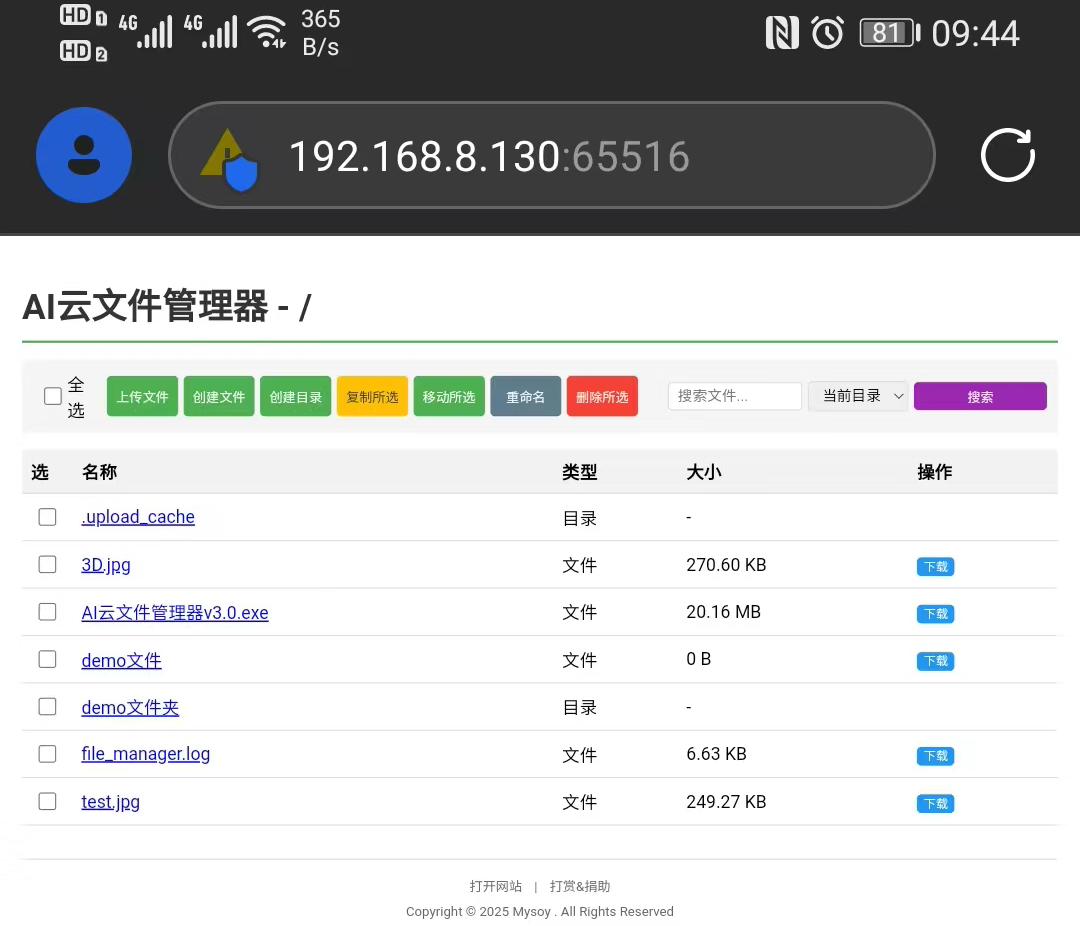Select the AI云文件管理器v3.0.exe checkbox
The height and width of the screenshot is (926, 1080).
click(48, 612)
